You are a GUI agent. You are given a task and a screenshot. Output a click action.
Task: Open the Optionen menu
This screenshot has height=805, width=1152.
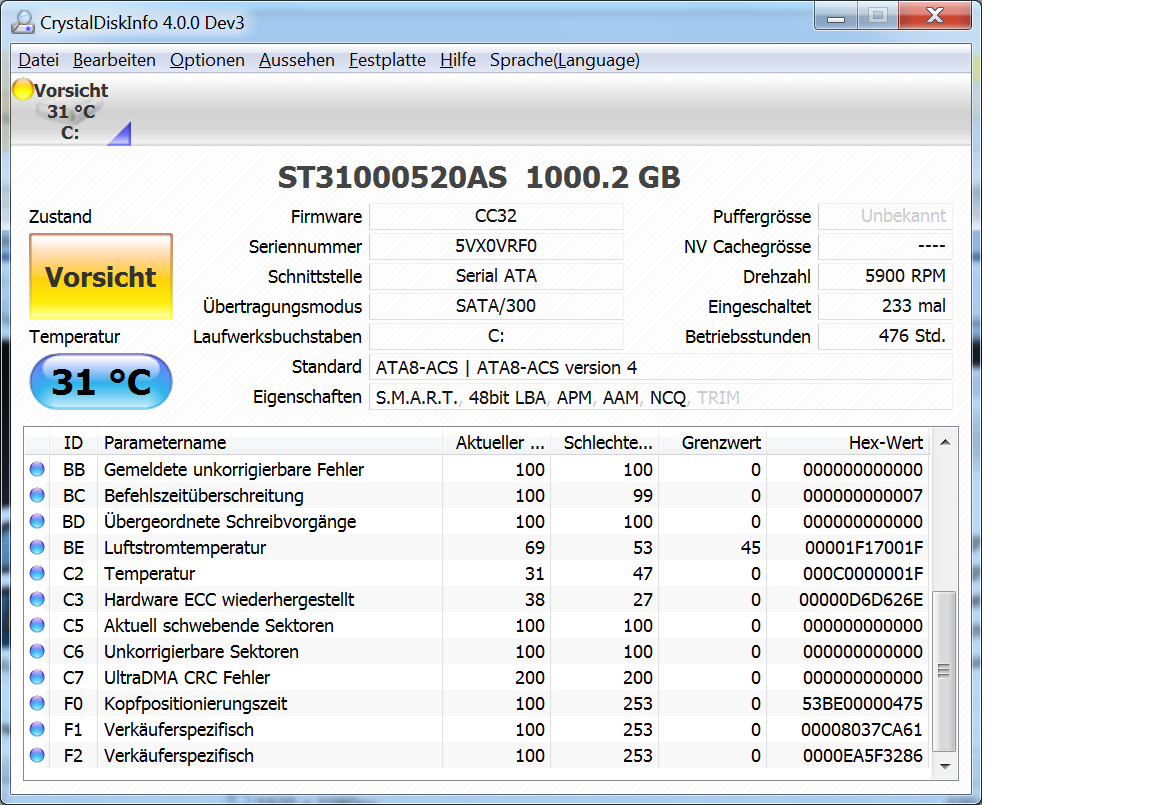point(207,60)
